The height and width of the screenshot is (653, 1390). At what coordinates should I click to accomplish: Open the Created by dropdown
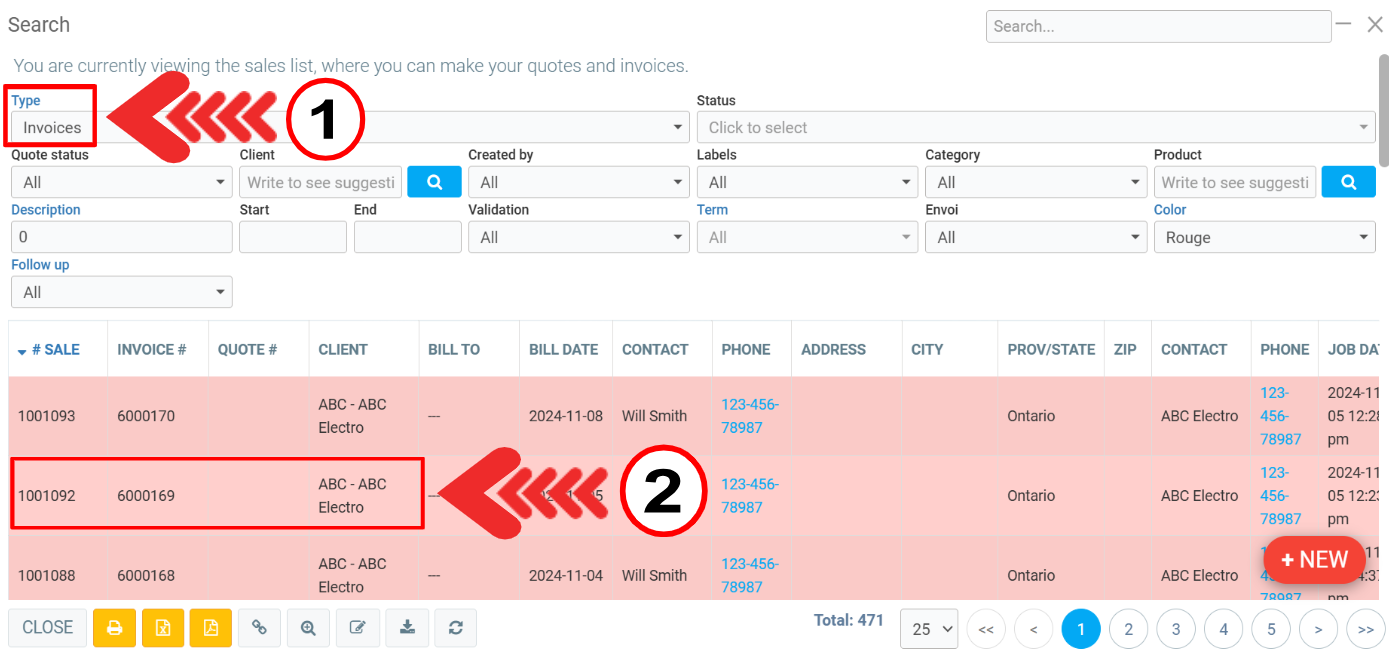tap(578, 183)
